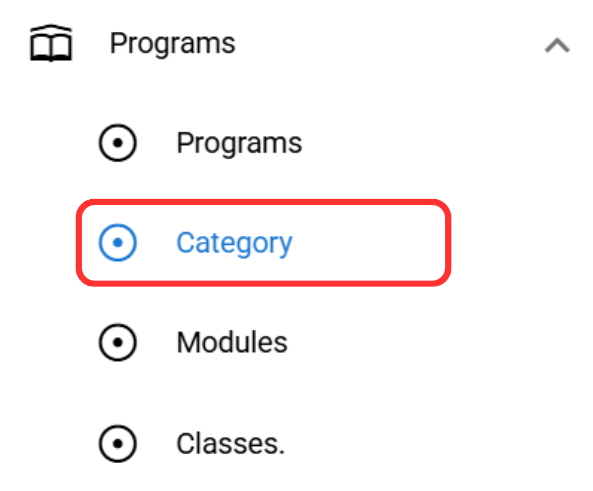Toggle the Programs group via the up arrow

[x=557, y=45]
